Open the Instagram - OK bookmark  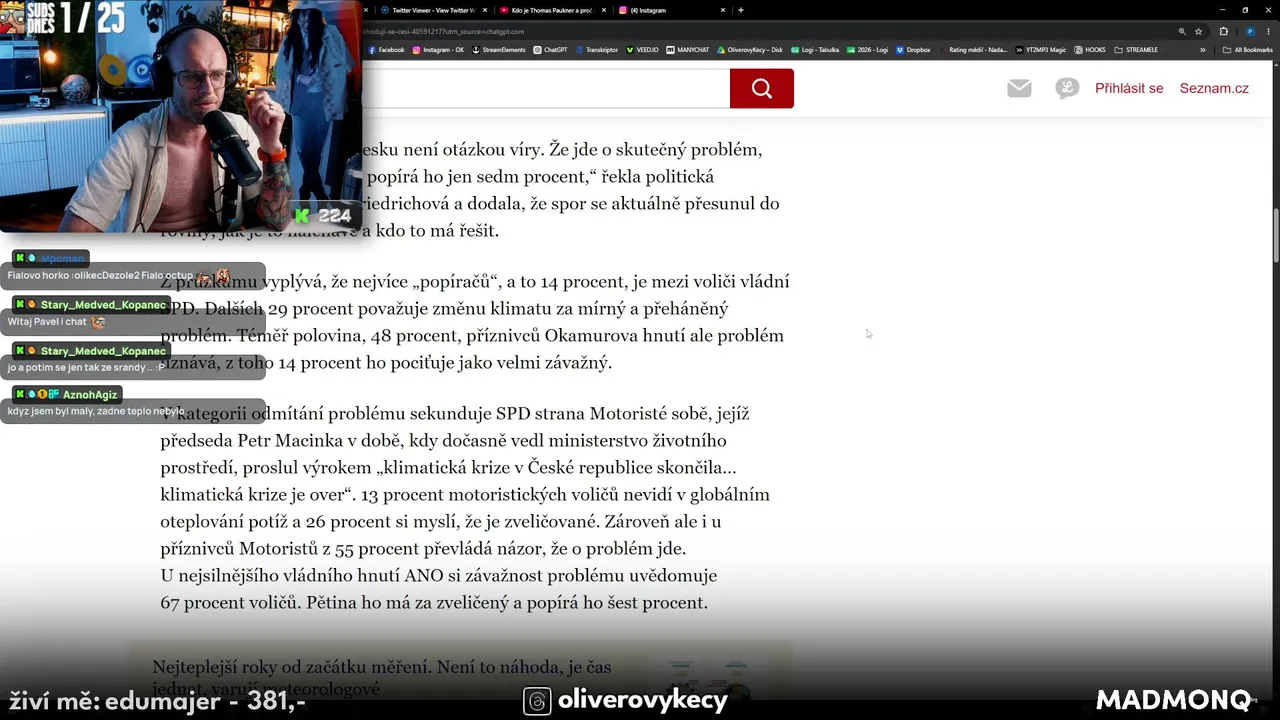pyautogui.click(x=438, y=50)
